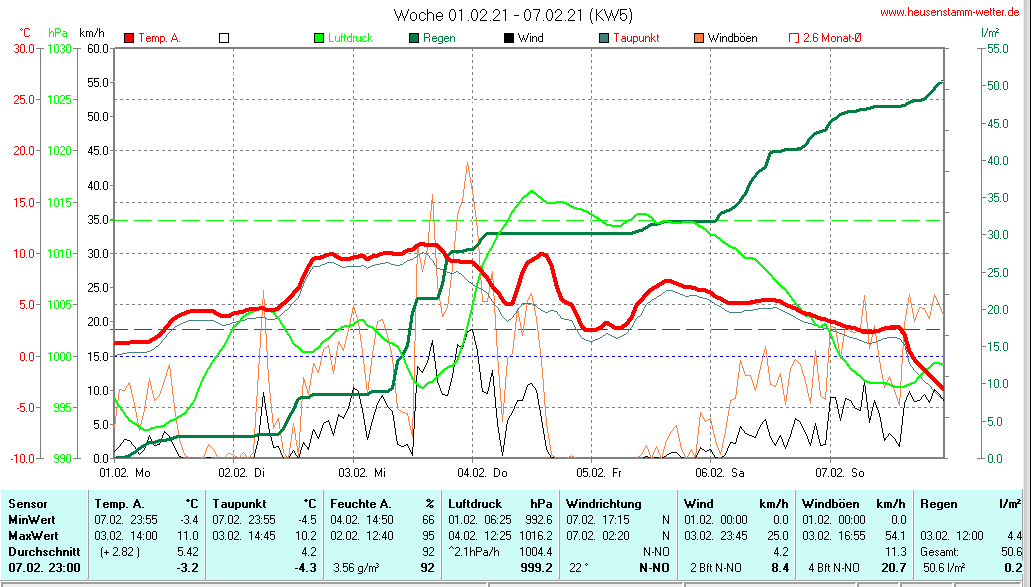
Task: Click the current pressure value 999.2
Action: [x=536, y=568]
